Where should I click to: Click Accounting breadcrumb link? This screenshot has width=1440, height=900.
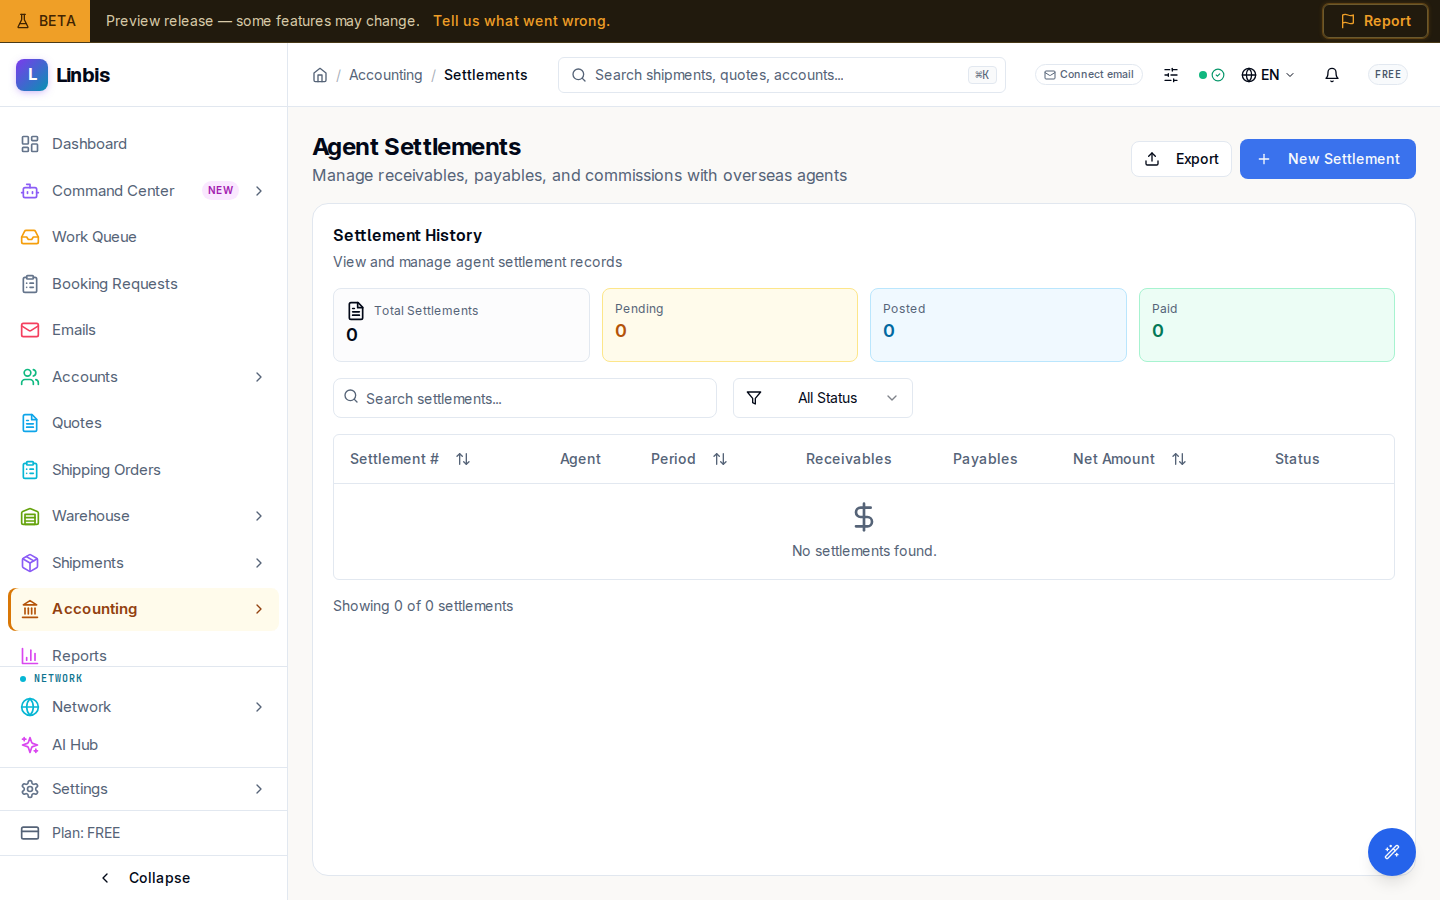[x=386, y=75]
